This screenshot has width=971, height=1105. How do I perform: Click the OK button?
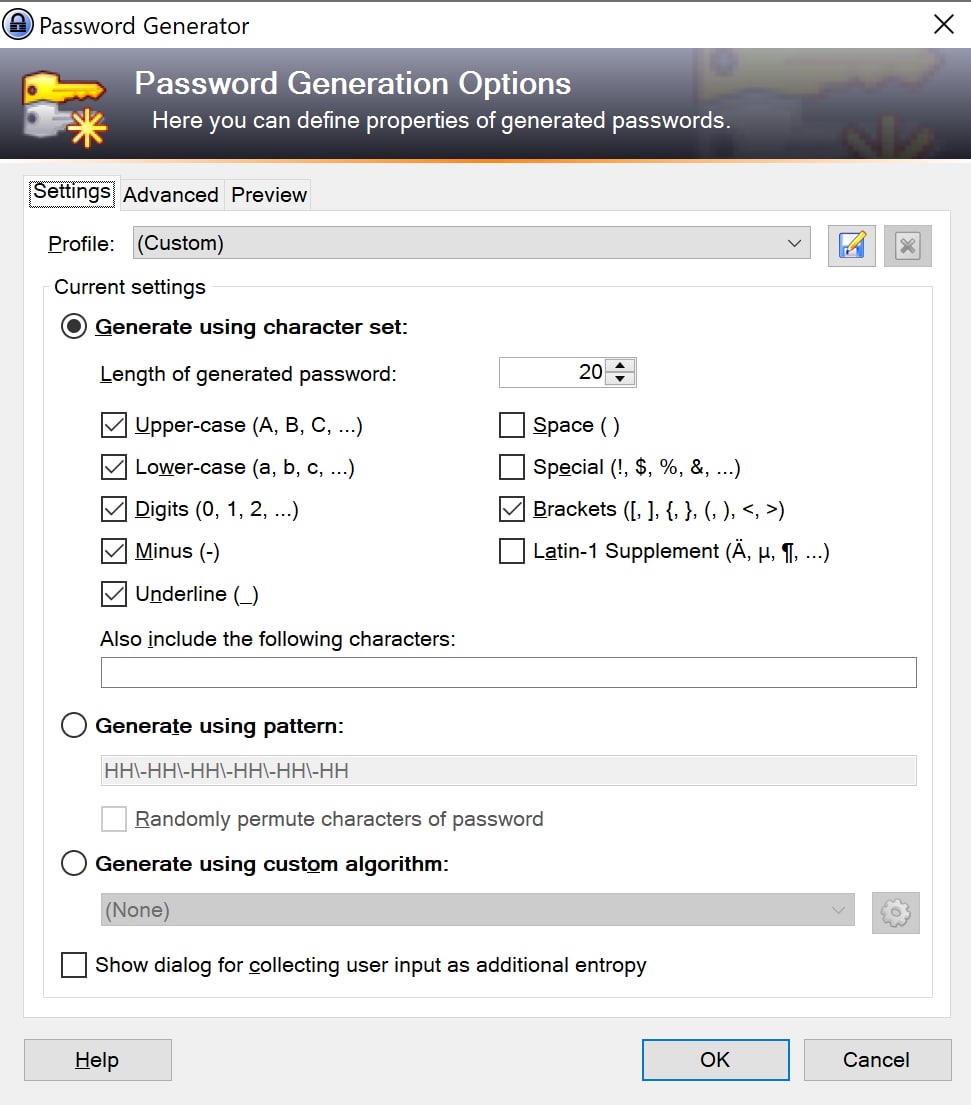(x=715, y=1059)
